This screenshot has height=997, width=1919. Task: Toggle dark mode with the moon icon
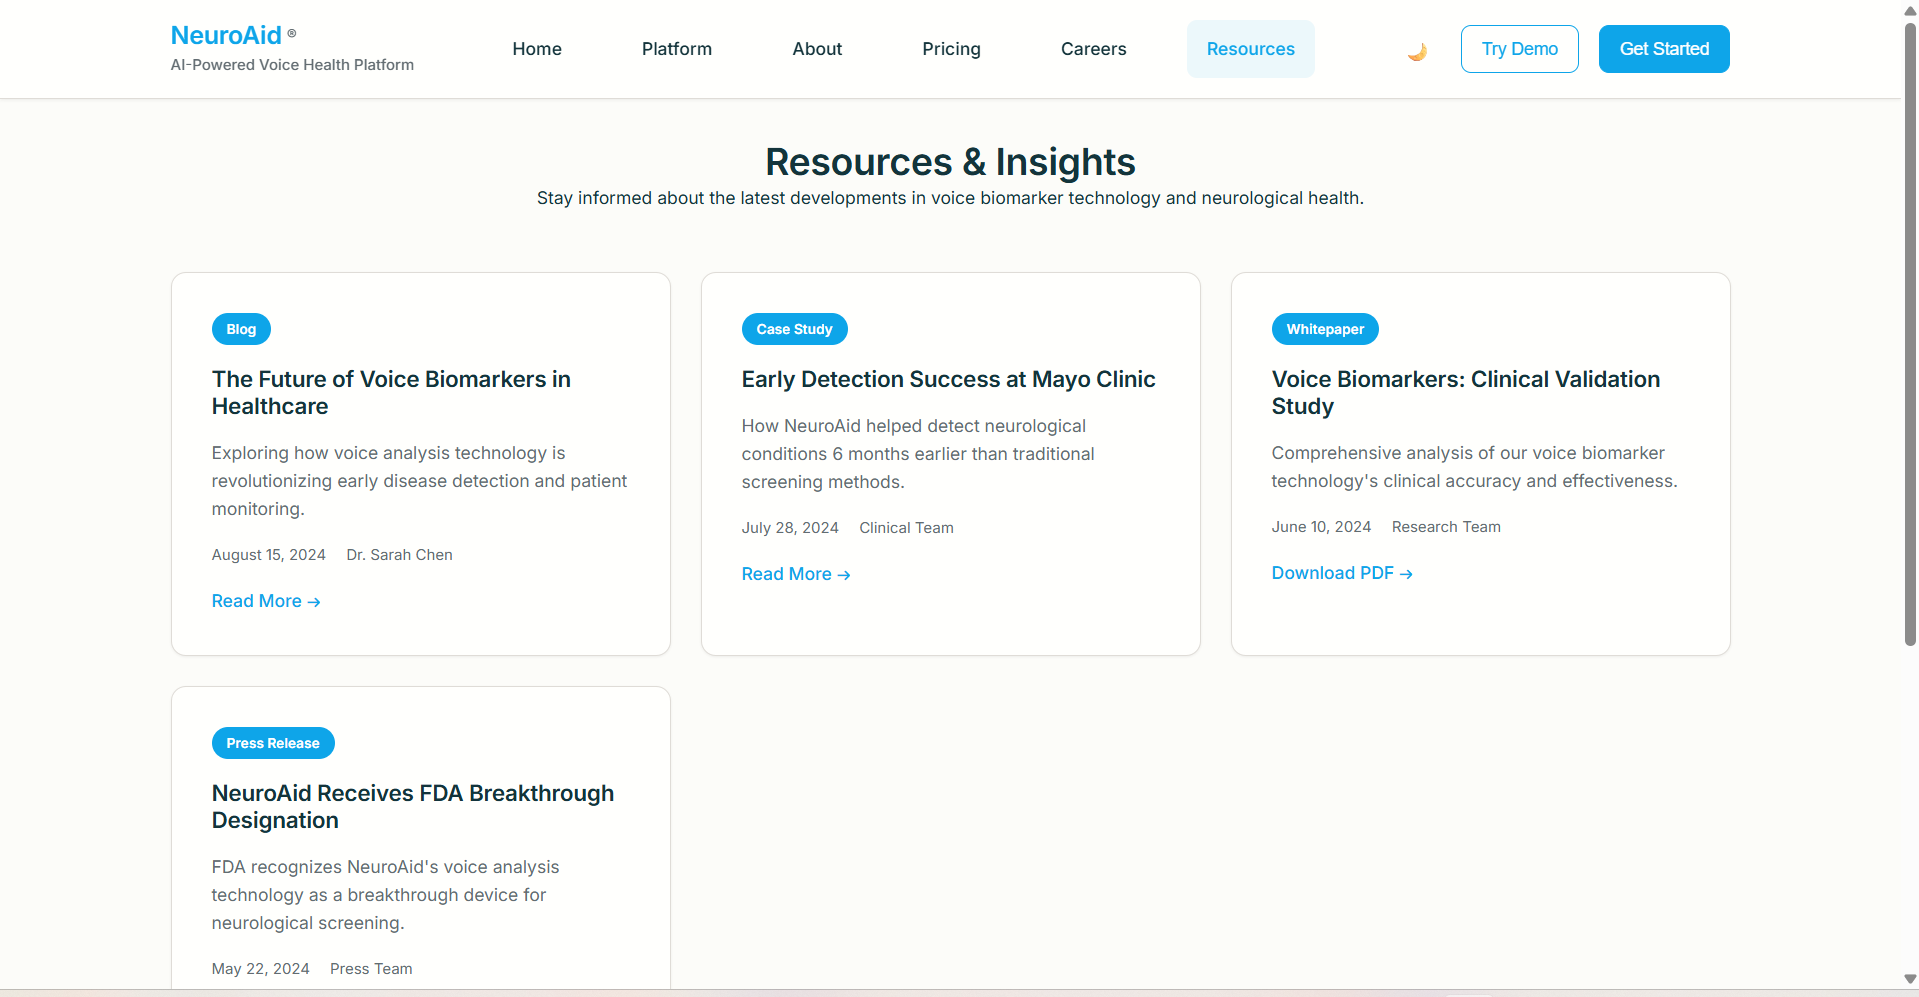pos(1417,50)
